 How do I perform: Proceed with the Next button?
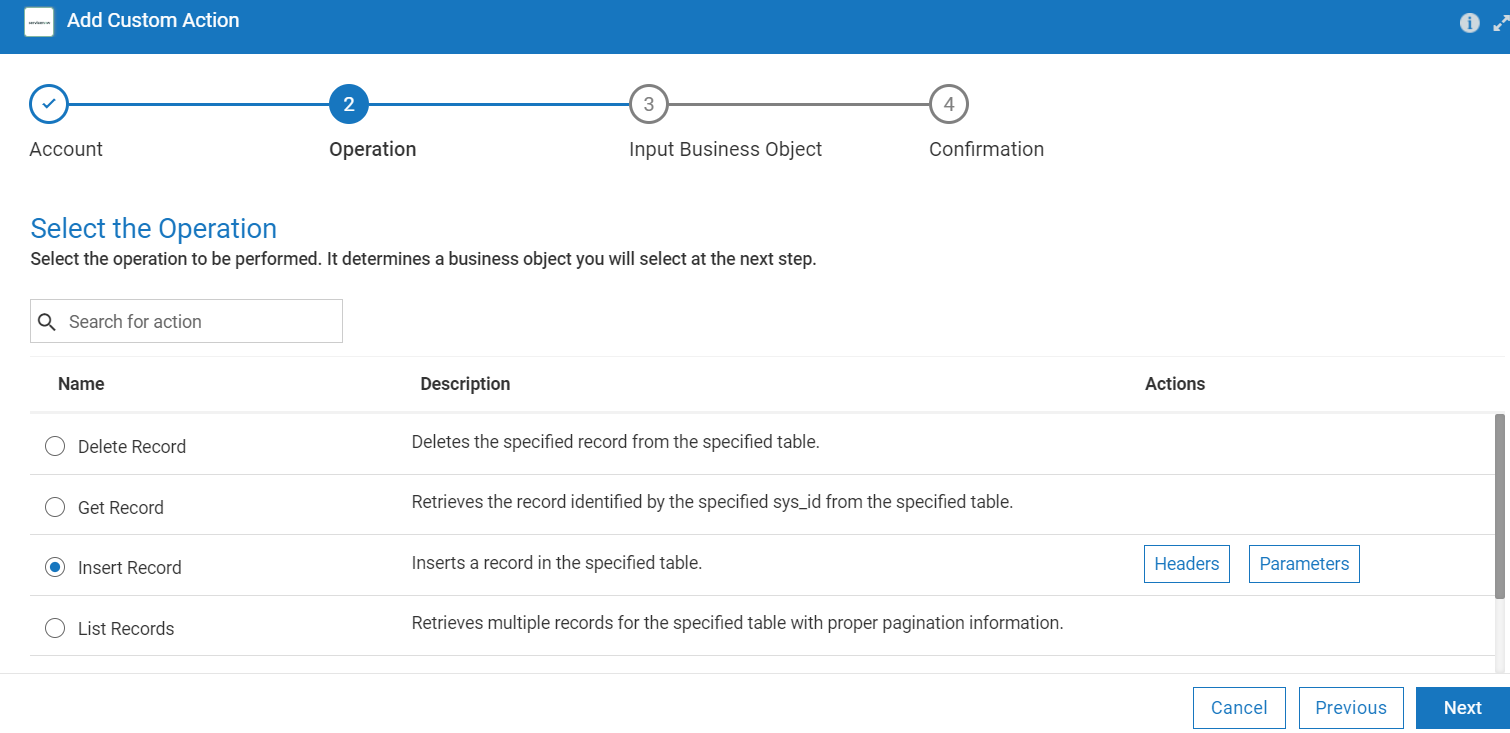tap(1462, 708)
